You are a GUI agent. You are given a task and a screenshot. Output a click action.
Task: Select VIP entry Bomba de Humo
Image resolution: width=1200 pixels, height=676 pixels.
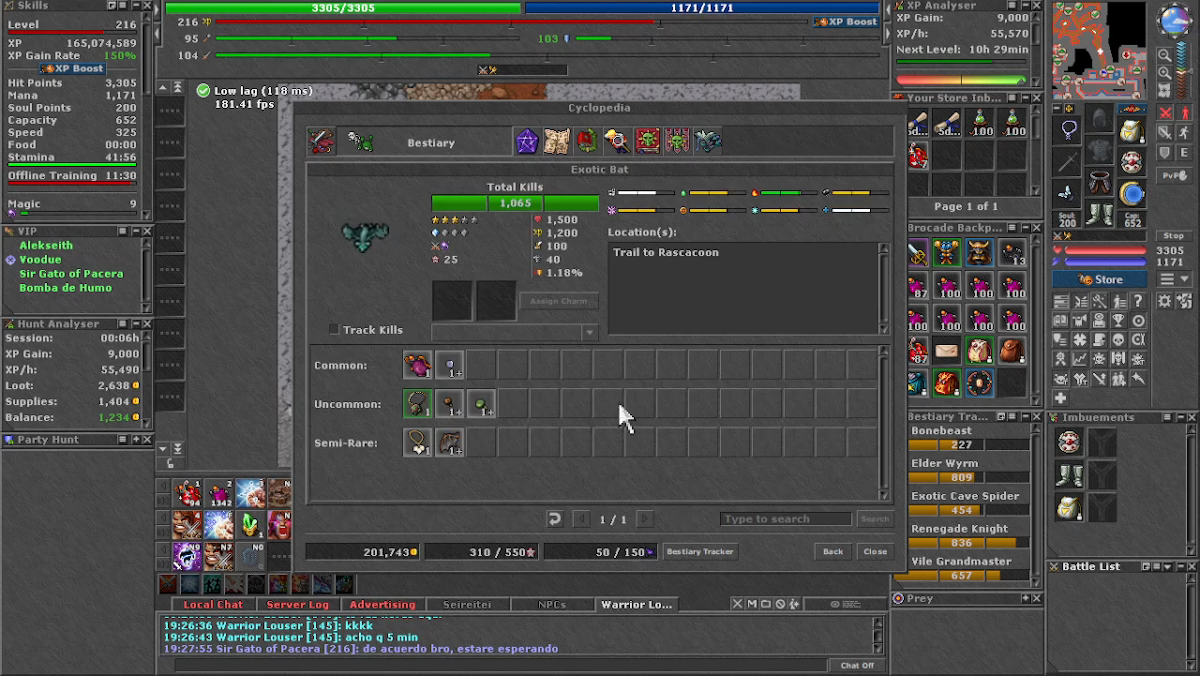65,287
